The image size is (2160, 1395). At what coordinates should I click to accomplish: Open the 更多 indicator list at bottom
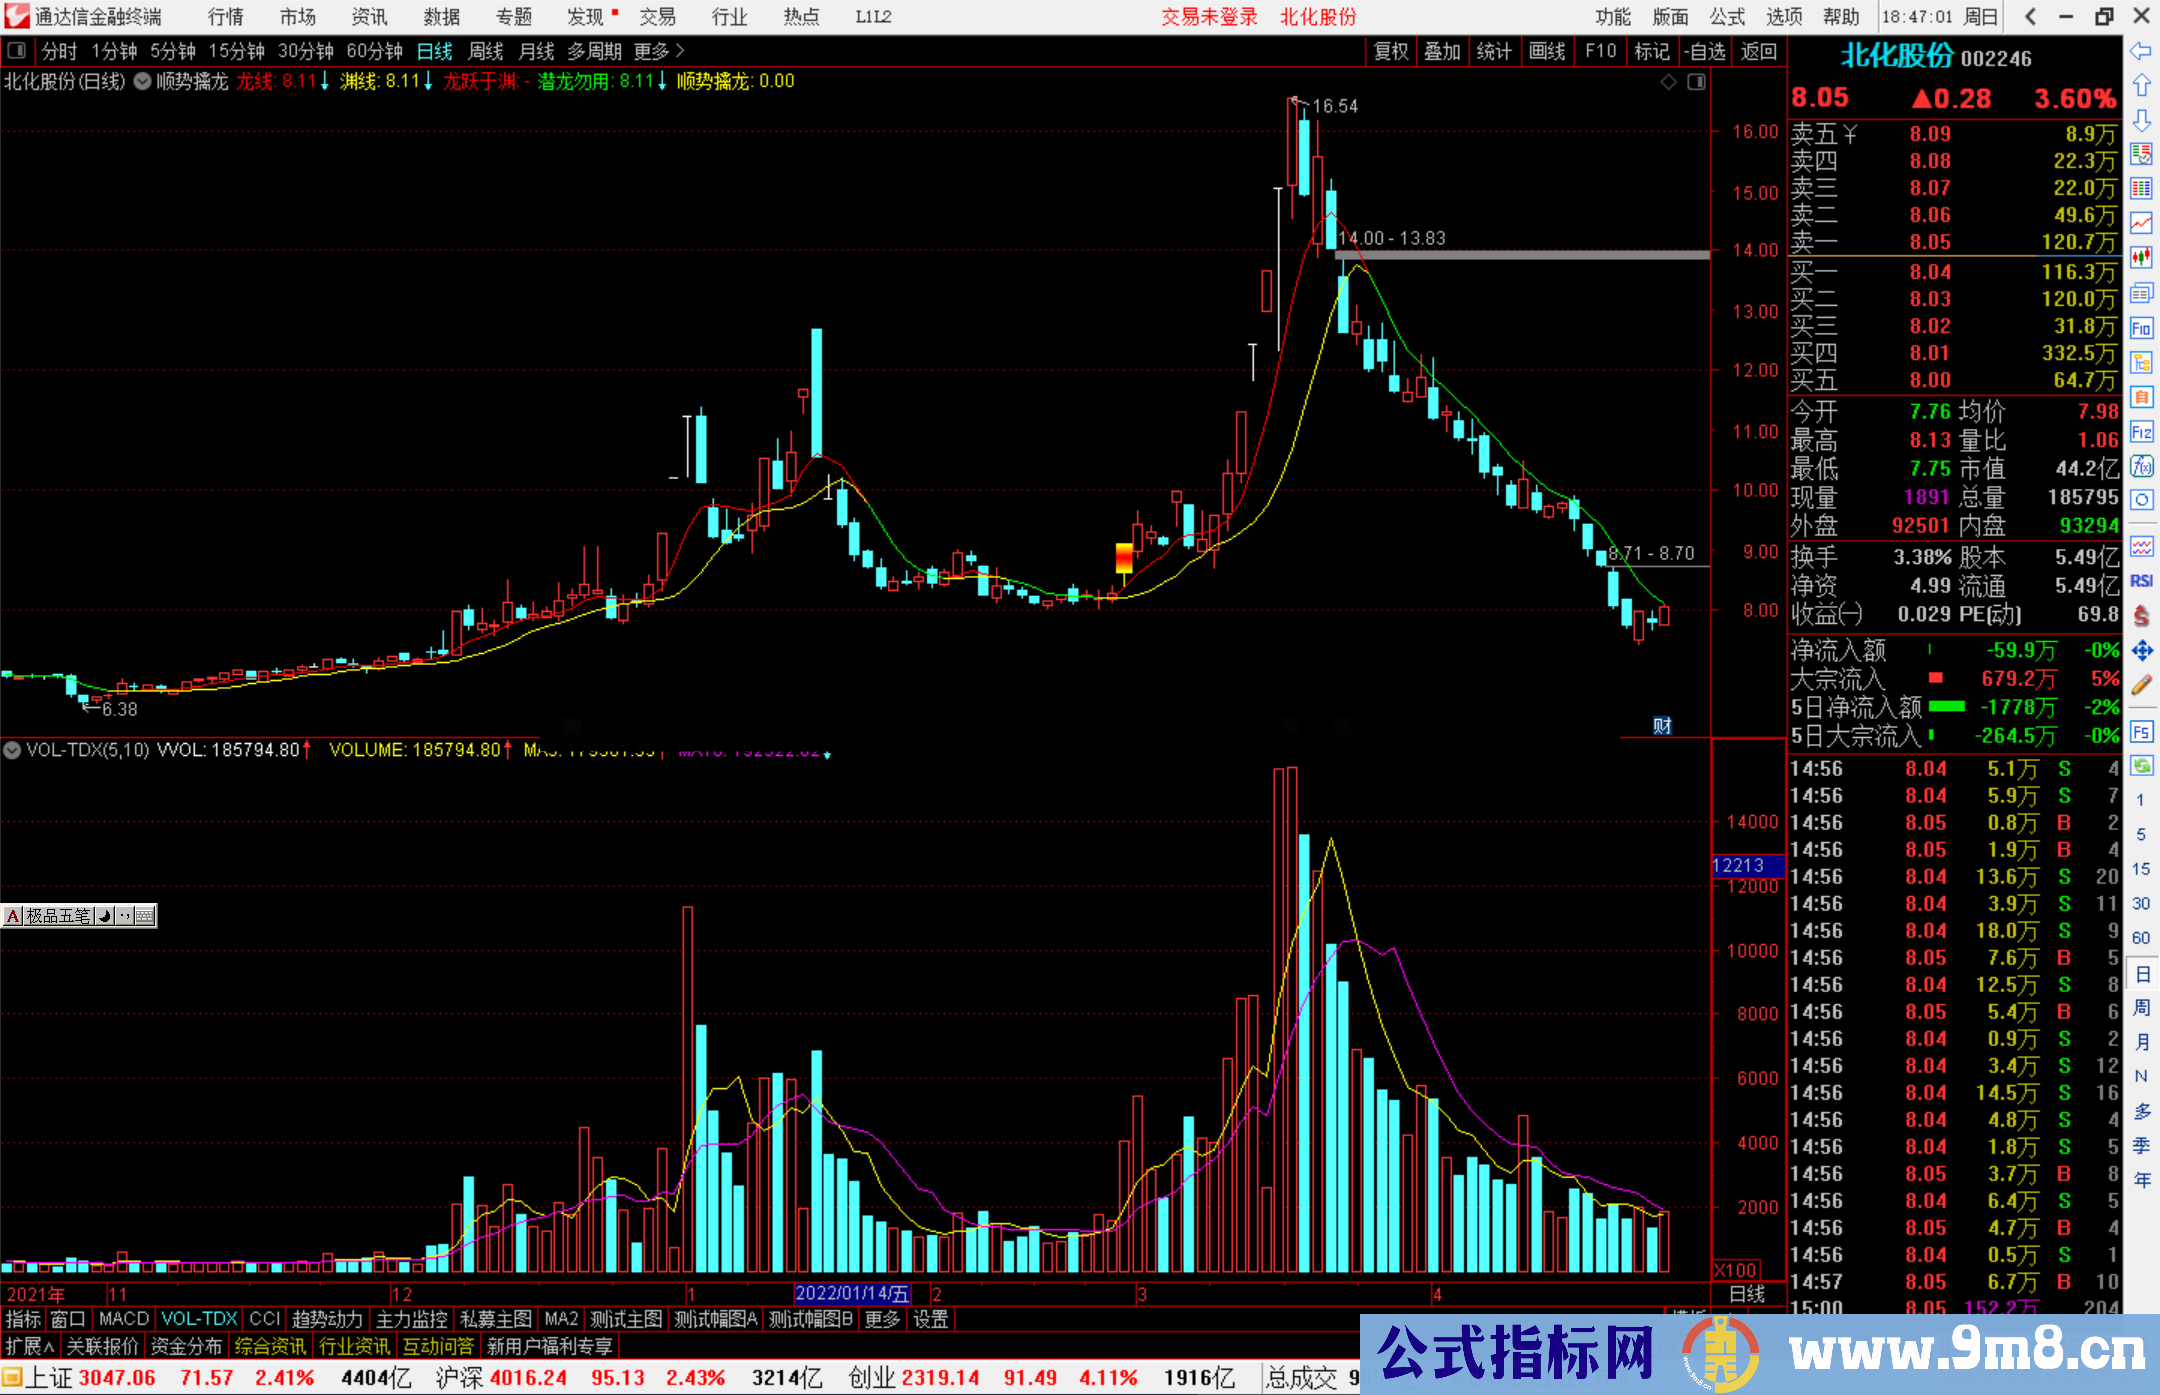[x=881, y=1319]
